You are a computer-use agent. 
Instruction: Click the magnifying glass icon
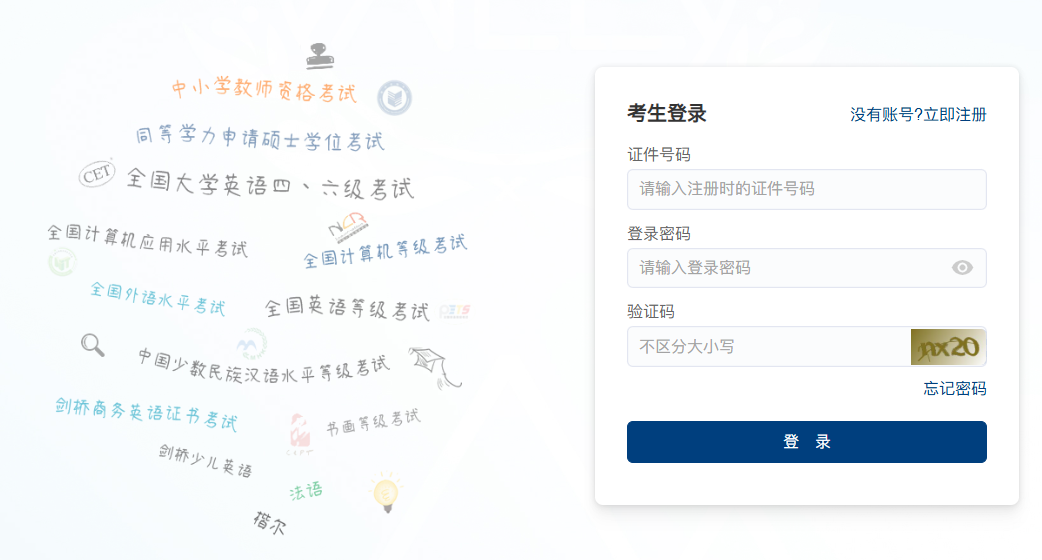(92, 345)
